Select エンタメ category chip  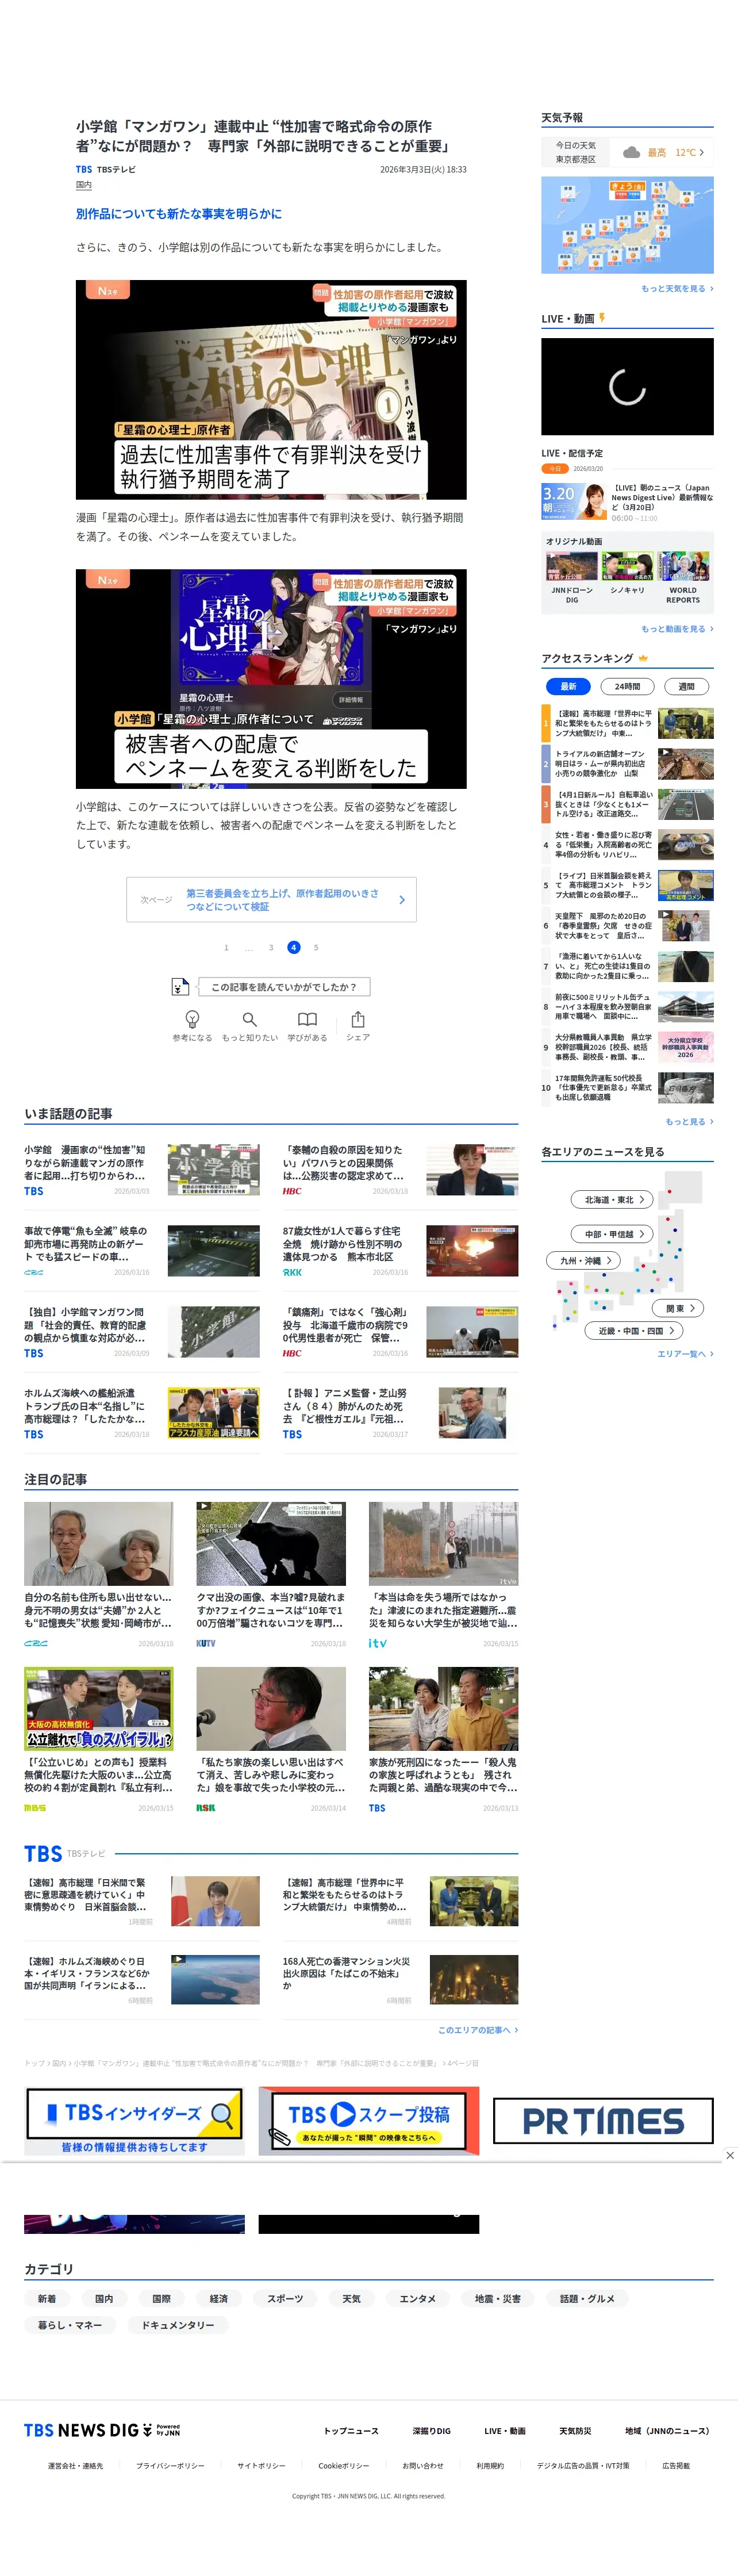(x=418, y=2299)
